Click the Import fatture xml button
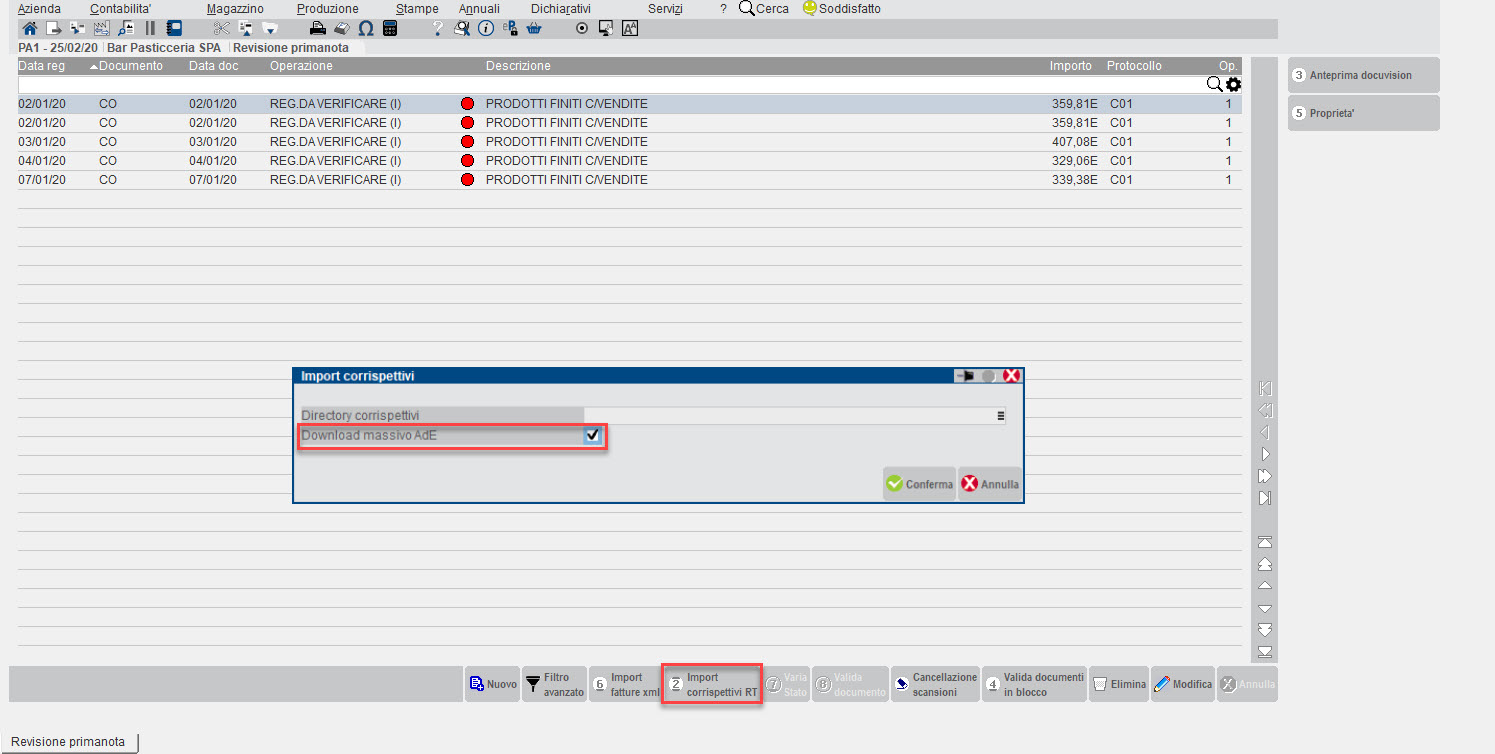 [624, 684]
